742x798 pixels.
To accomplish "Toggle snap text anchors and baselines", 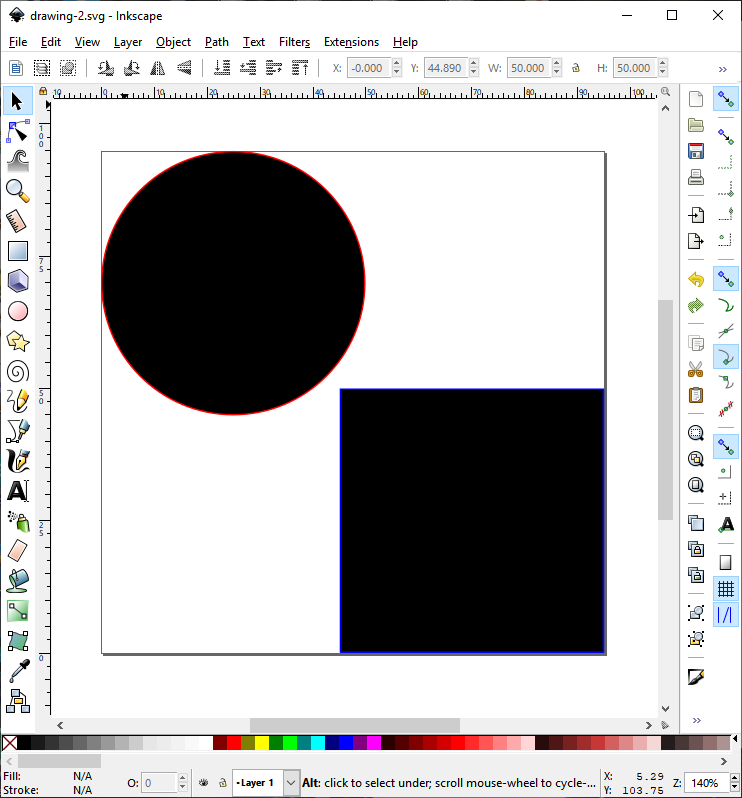I will click(726, 524).
